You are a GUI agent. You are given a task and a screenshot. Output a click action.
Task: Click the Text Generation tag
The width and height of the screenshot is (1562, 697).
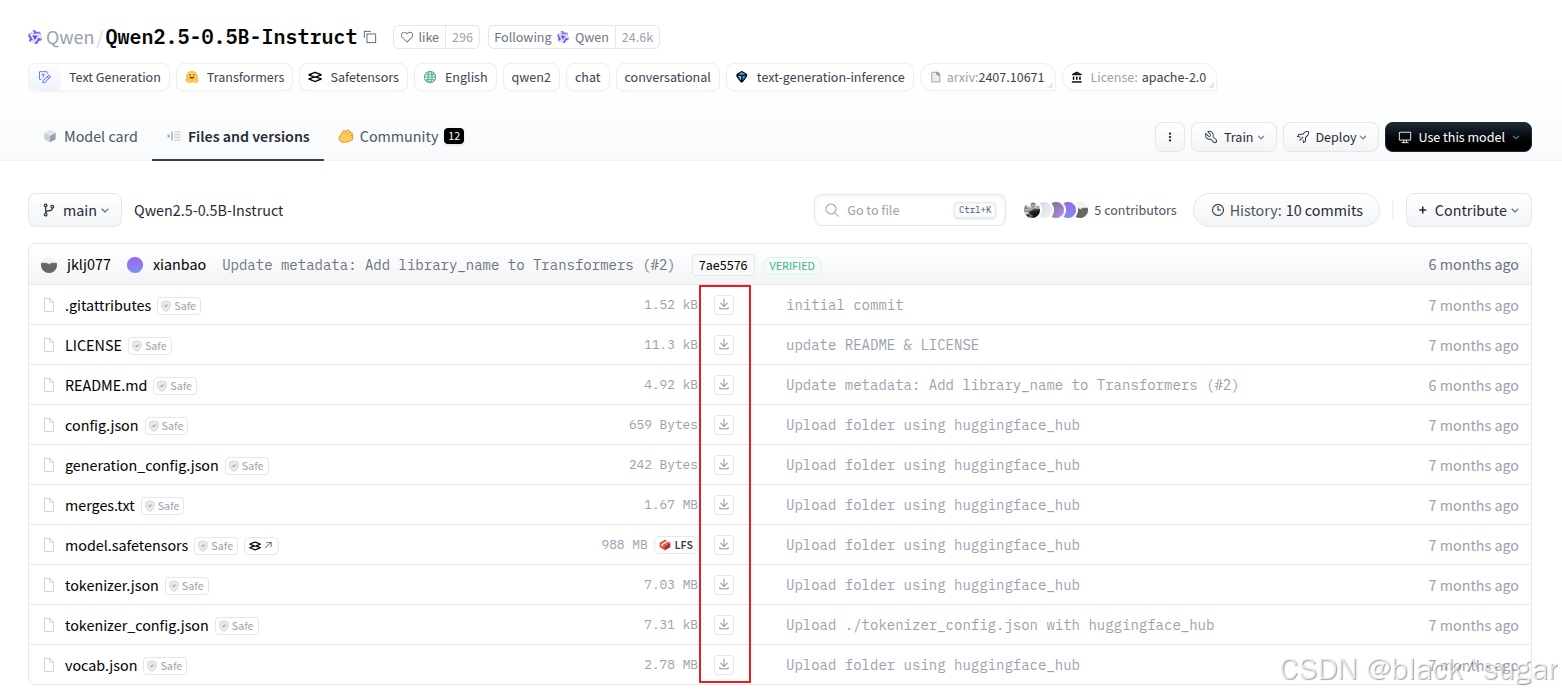pyautogui.click(x=99, y=77)
